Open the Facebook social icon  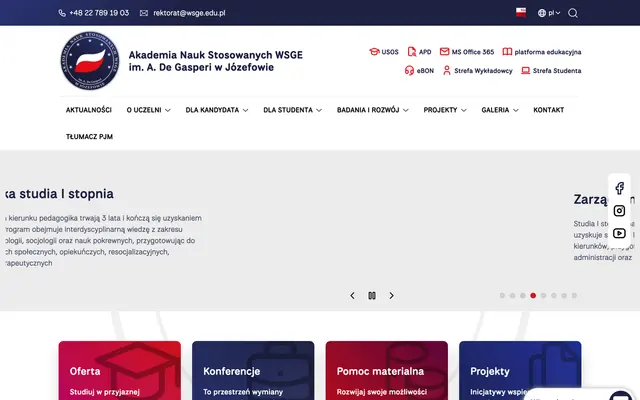(x=619, y=188)
